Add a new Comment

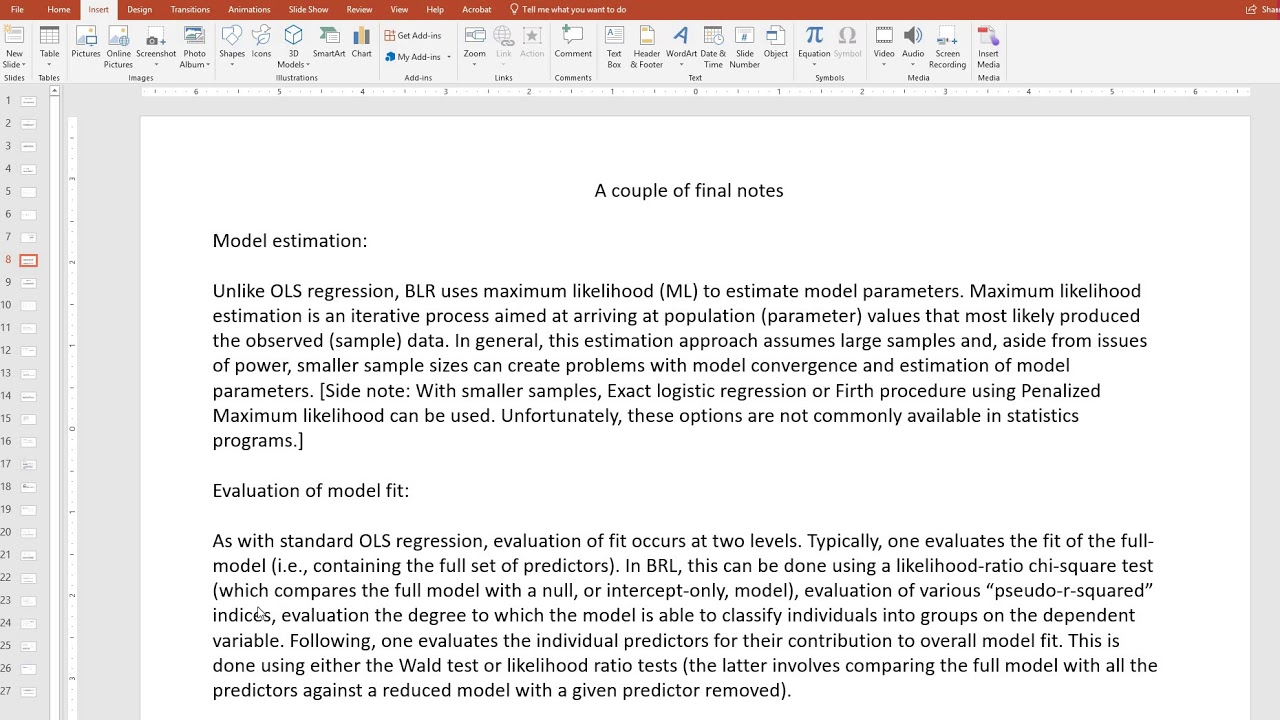[573, 42]
